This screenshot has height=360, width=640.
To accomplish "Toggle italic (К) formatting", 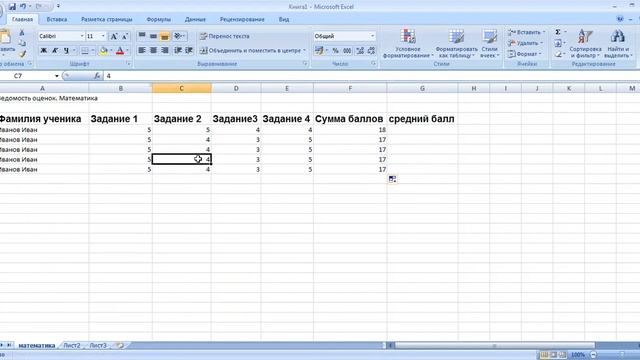I will pos(54,51).
